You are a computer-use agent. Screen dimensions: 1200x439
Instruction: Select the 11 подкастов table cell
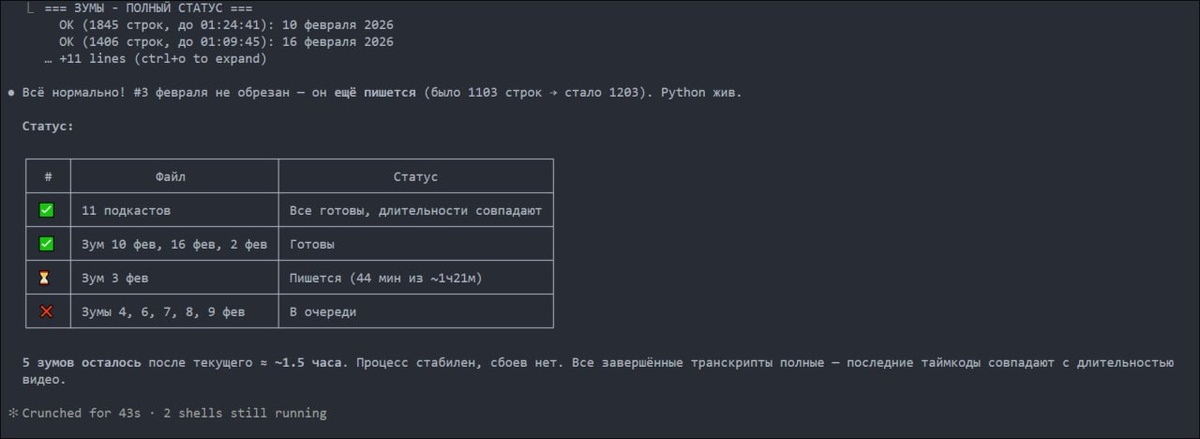click(x=126, y=211)
